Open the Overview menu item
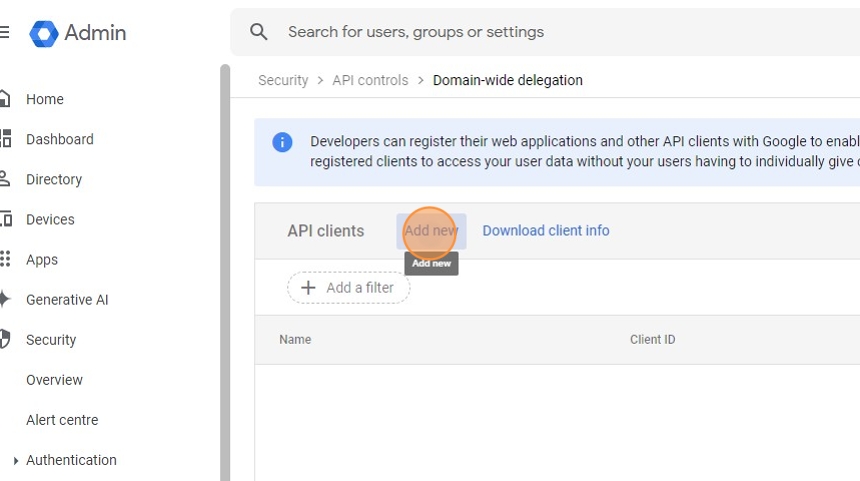The height and width of the screenshot is (481, 860). pyautogui.click(x=55, y=380)
